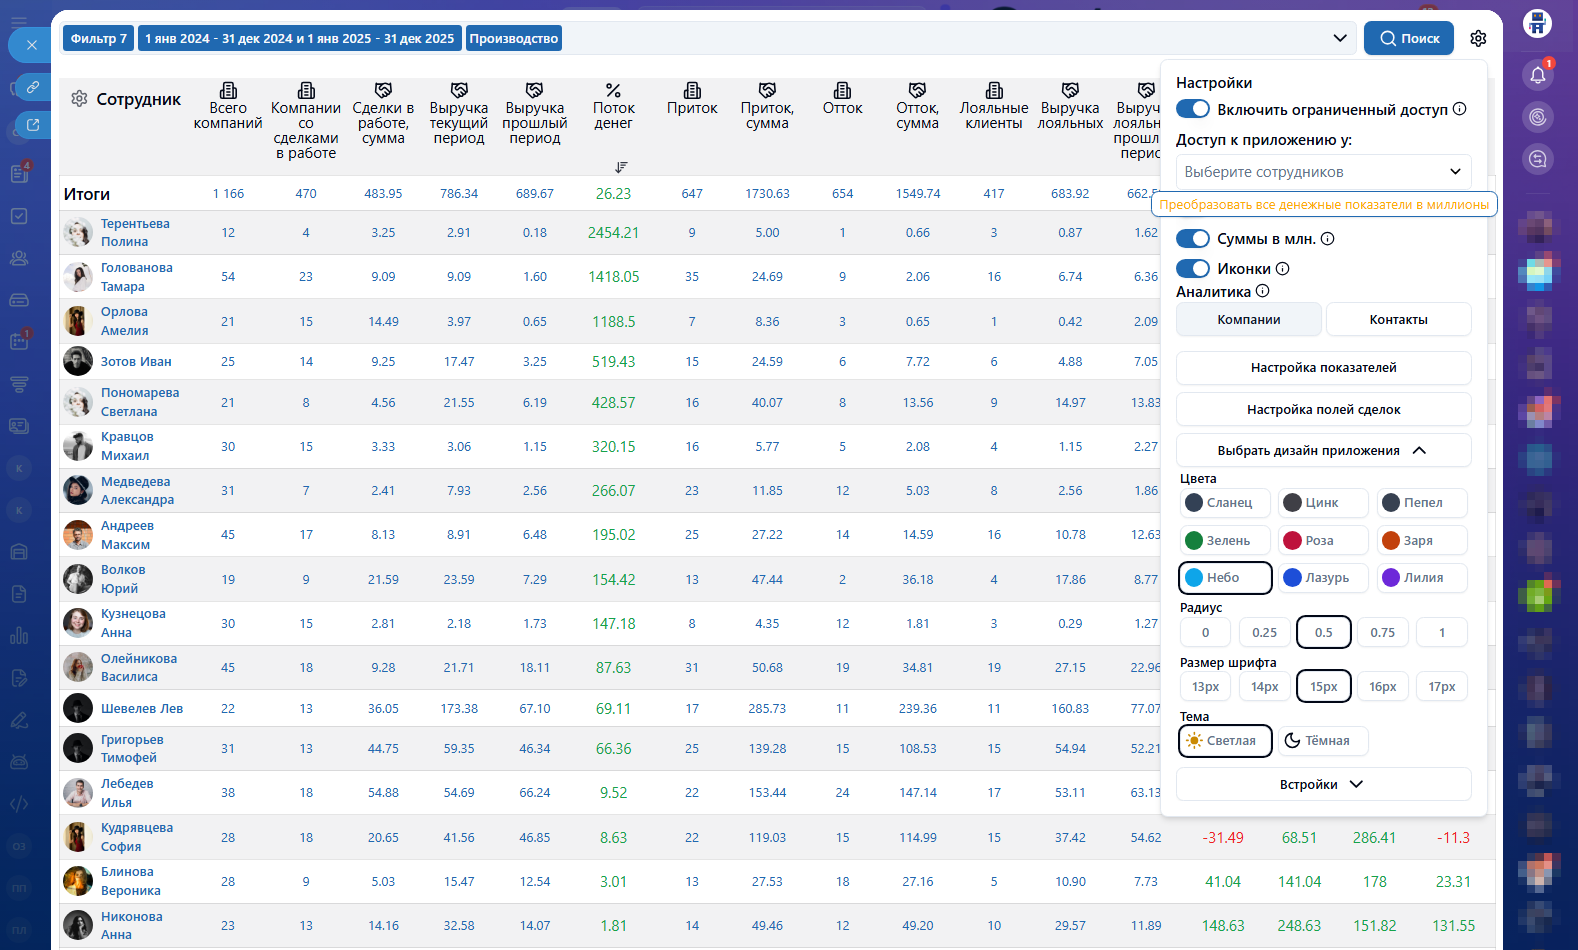Click the close X button in left sidebar
This screenshot has height=950, width=1578.
[x=31, y=45]
